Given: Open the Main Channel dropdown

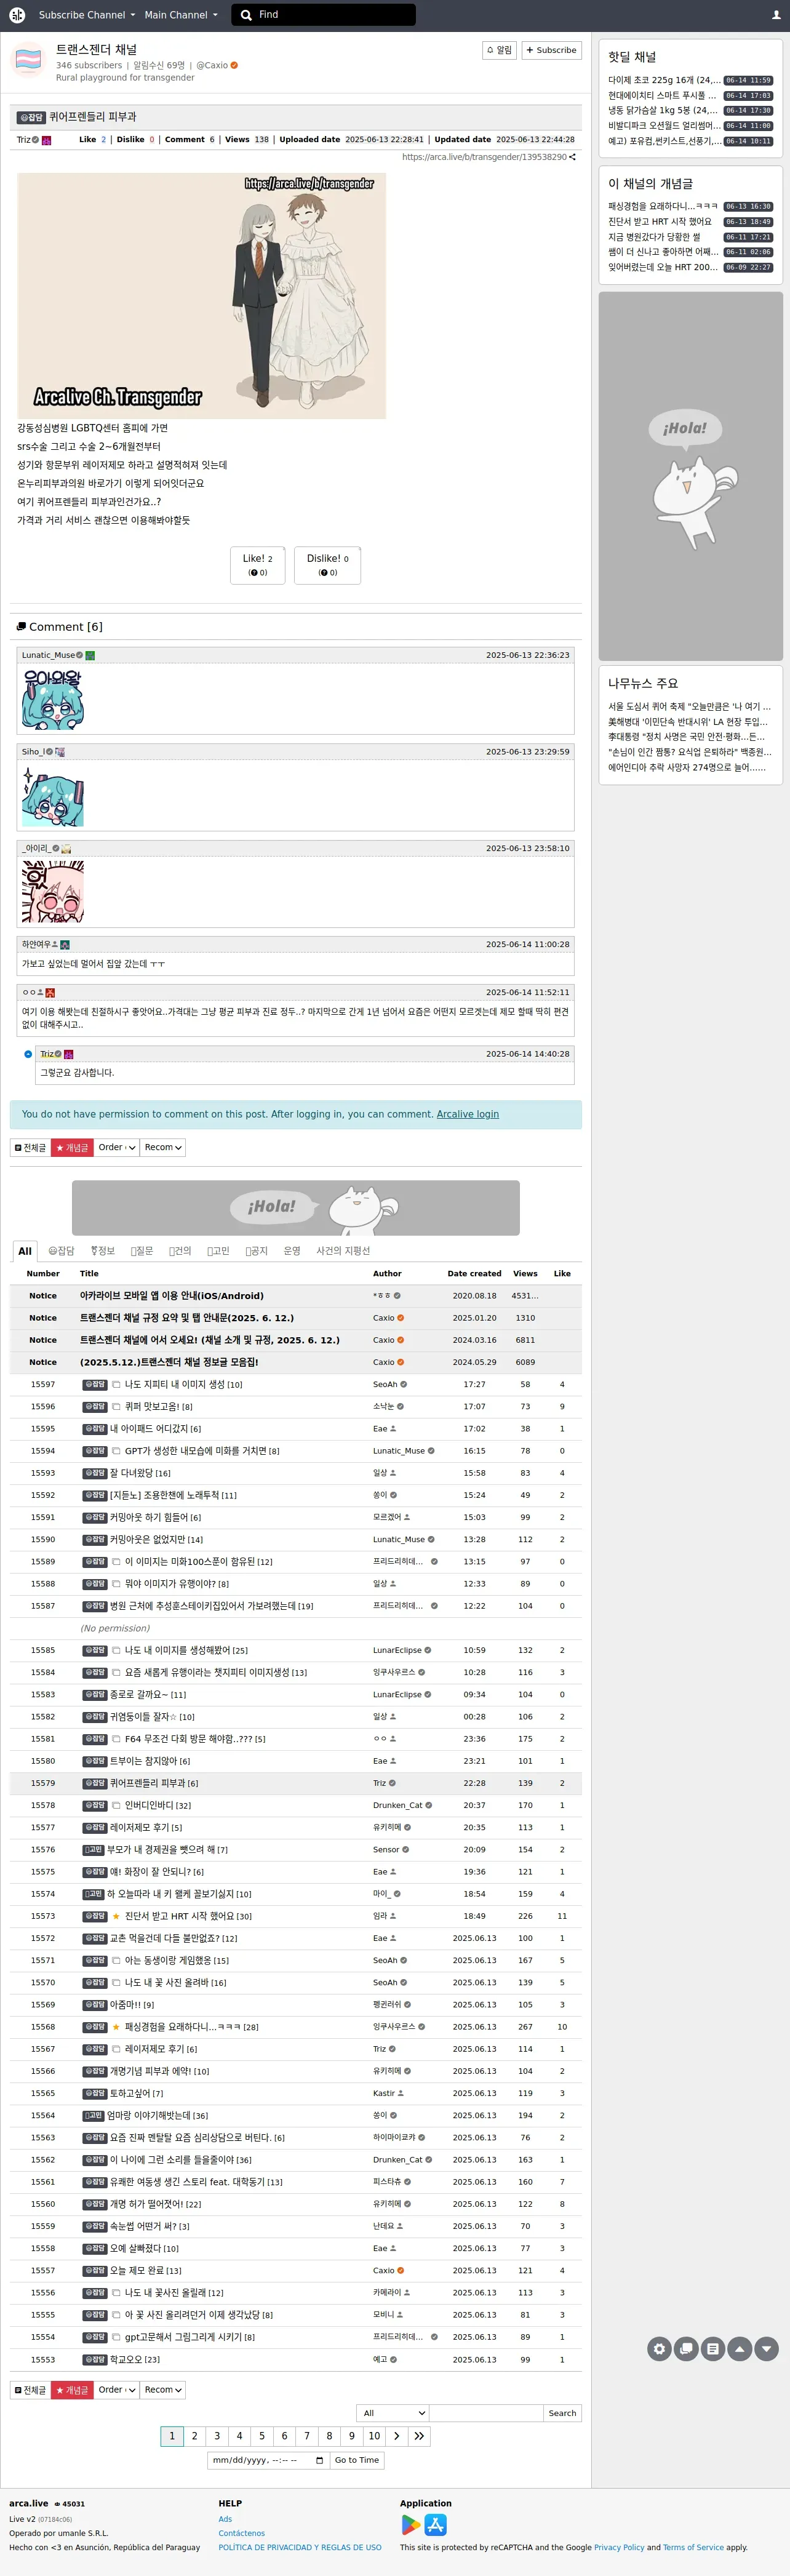Looking at the screenshot, I should click(x=180, y=15).
